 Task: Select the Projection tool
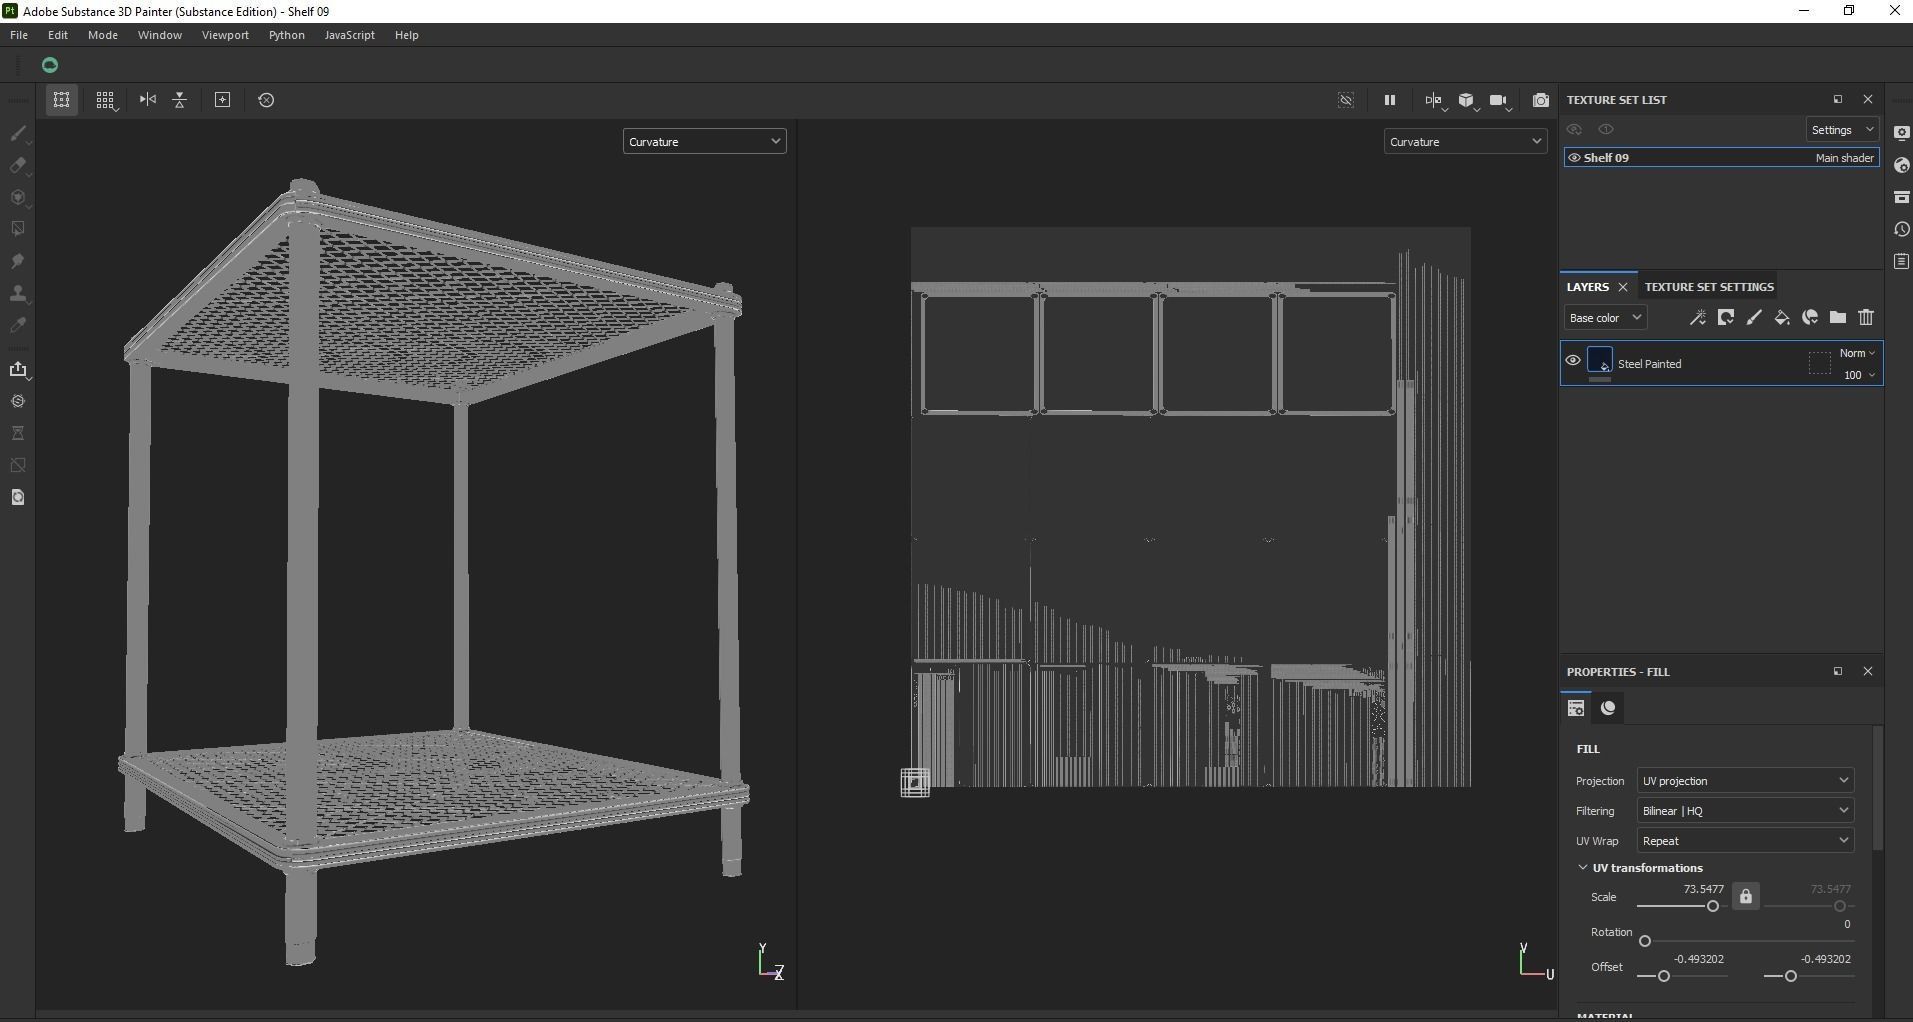coord(18,197)
